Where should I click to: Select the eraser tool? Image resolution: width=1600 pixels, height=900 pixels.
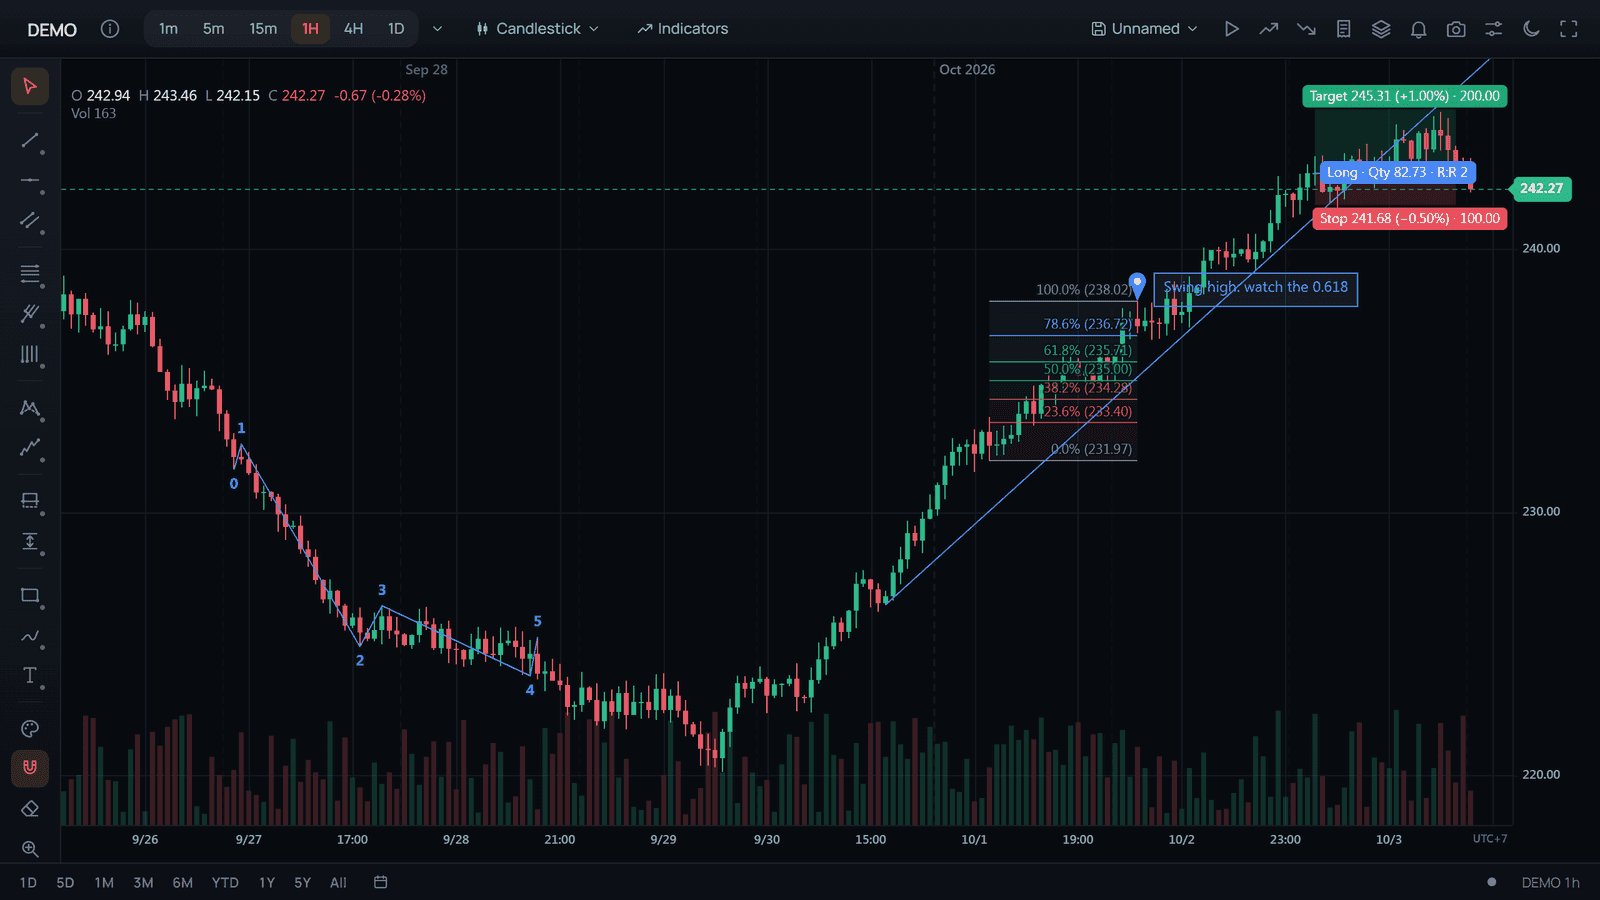tap(30, 809)
